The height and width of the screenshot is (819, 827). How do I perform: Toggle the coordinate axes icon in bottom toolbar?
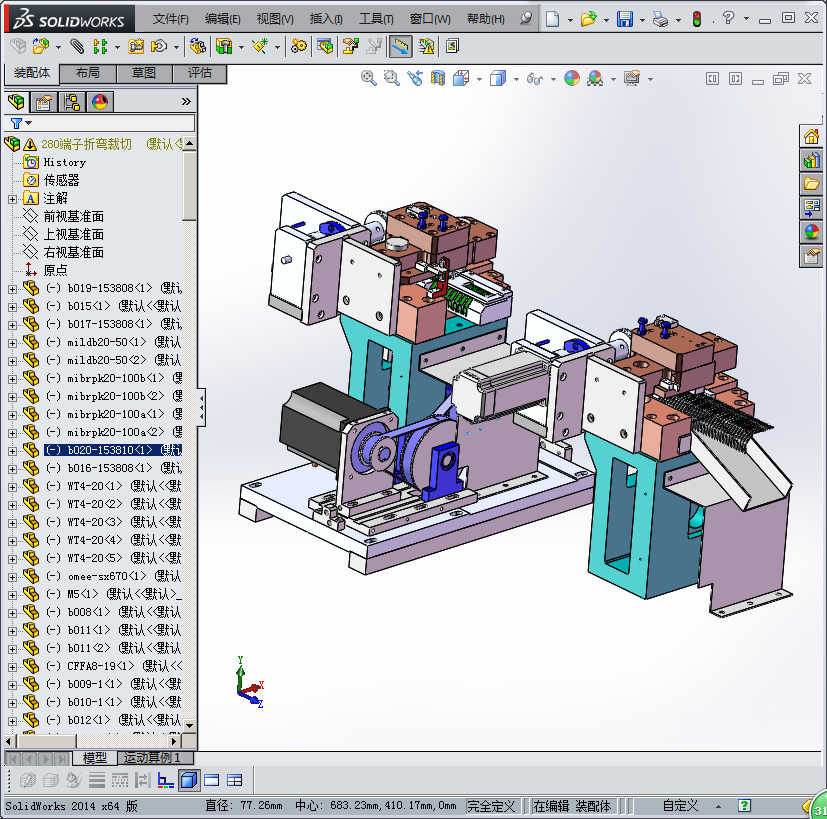point(166,780)
